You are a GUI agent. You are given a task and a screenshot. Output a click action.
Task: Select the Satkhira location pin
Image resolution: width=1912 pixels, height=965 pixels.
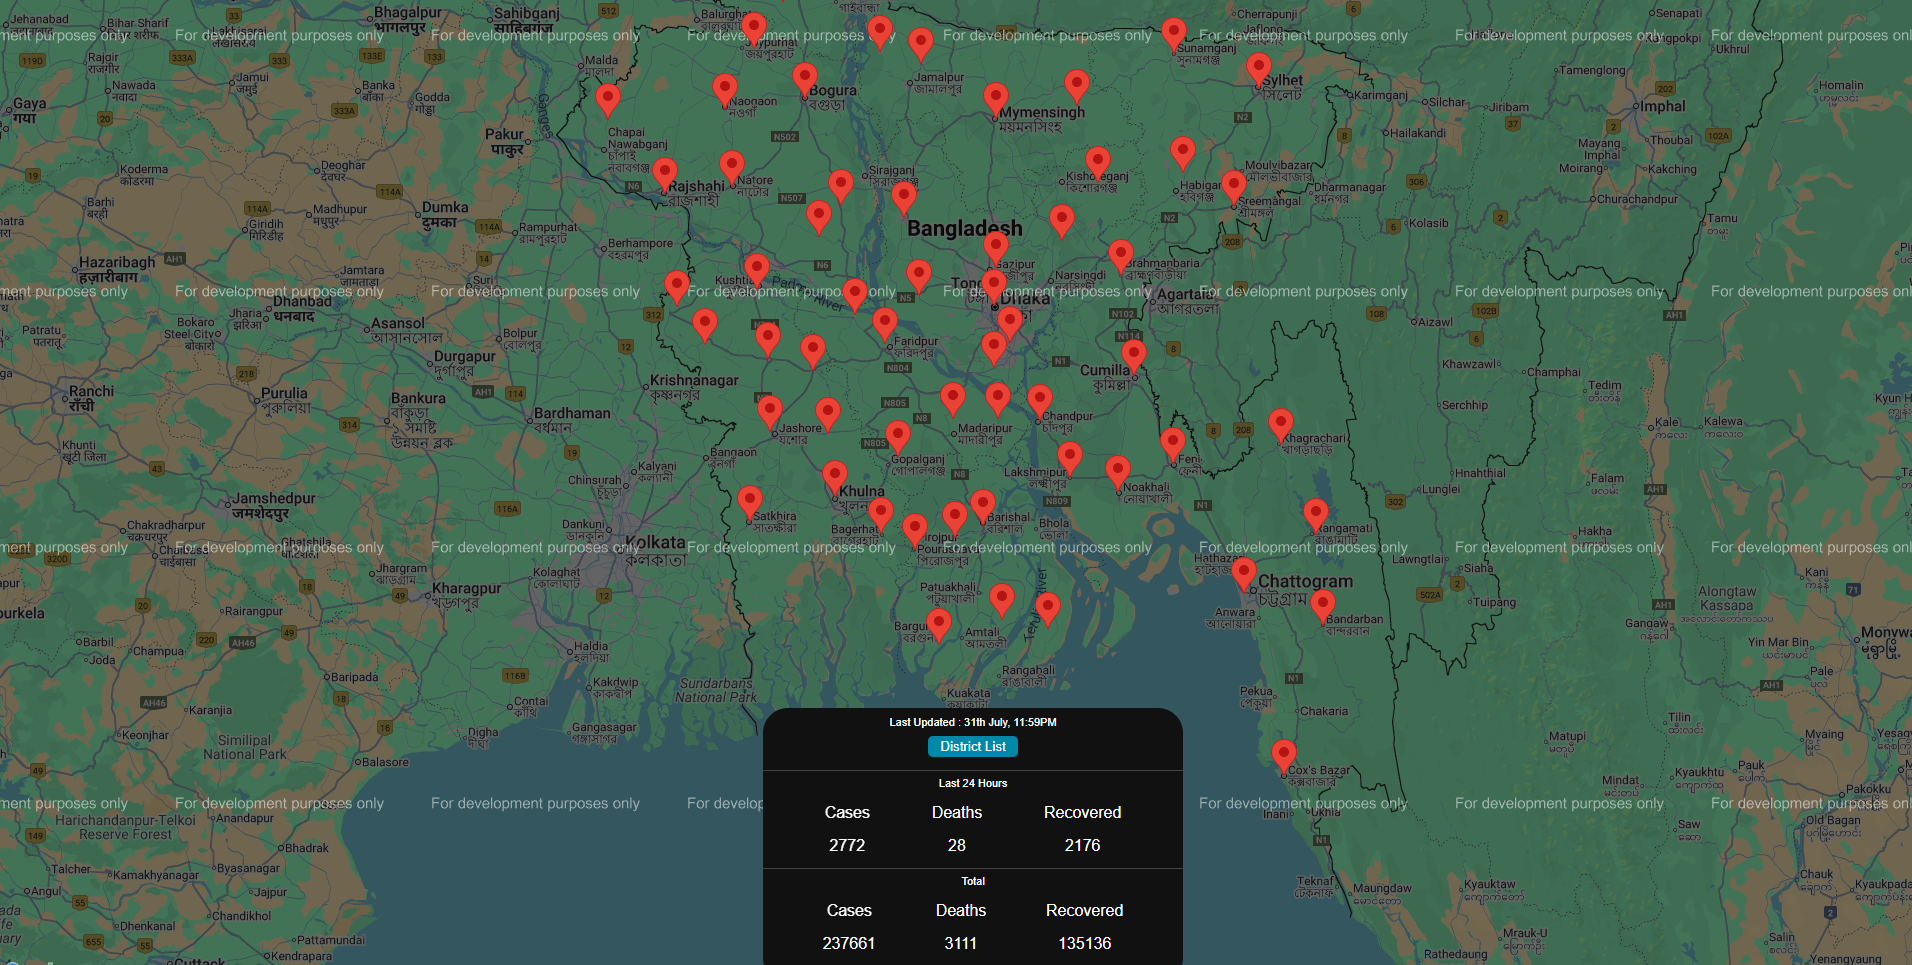[x=749, y=501]
